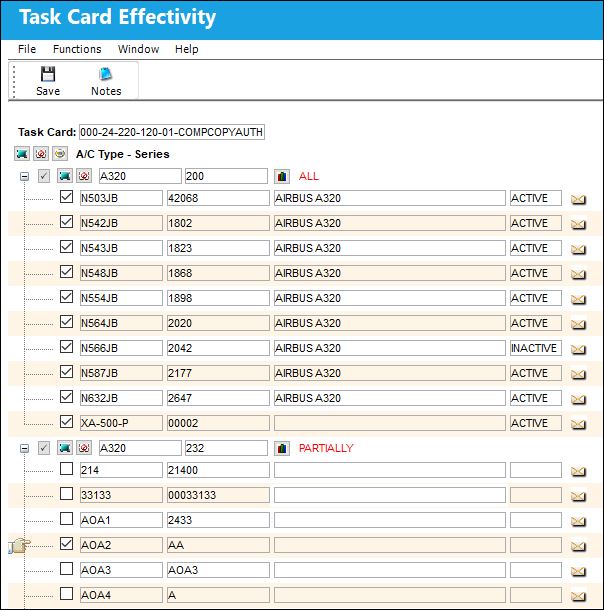The image size is (604, 610).
Task: Click the serial cell 00033133
Action: (x=218, y=495)
